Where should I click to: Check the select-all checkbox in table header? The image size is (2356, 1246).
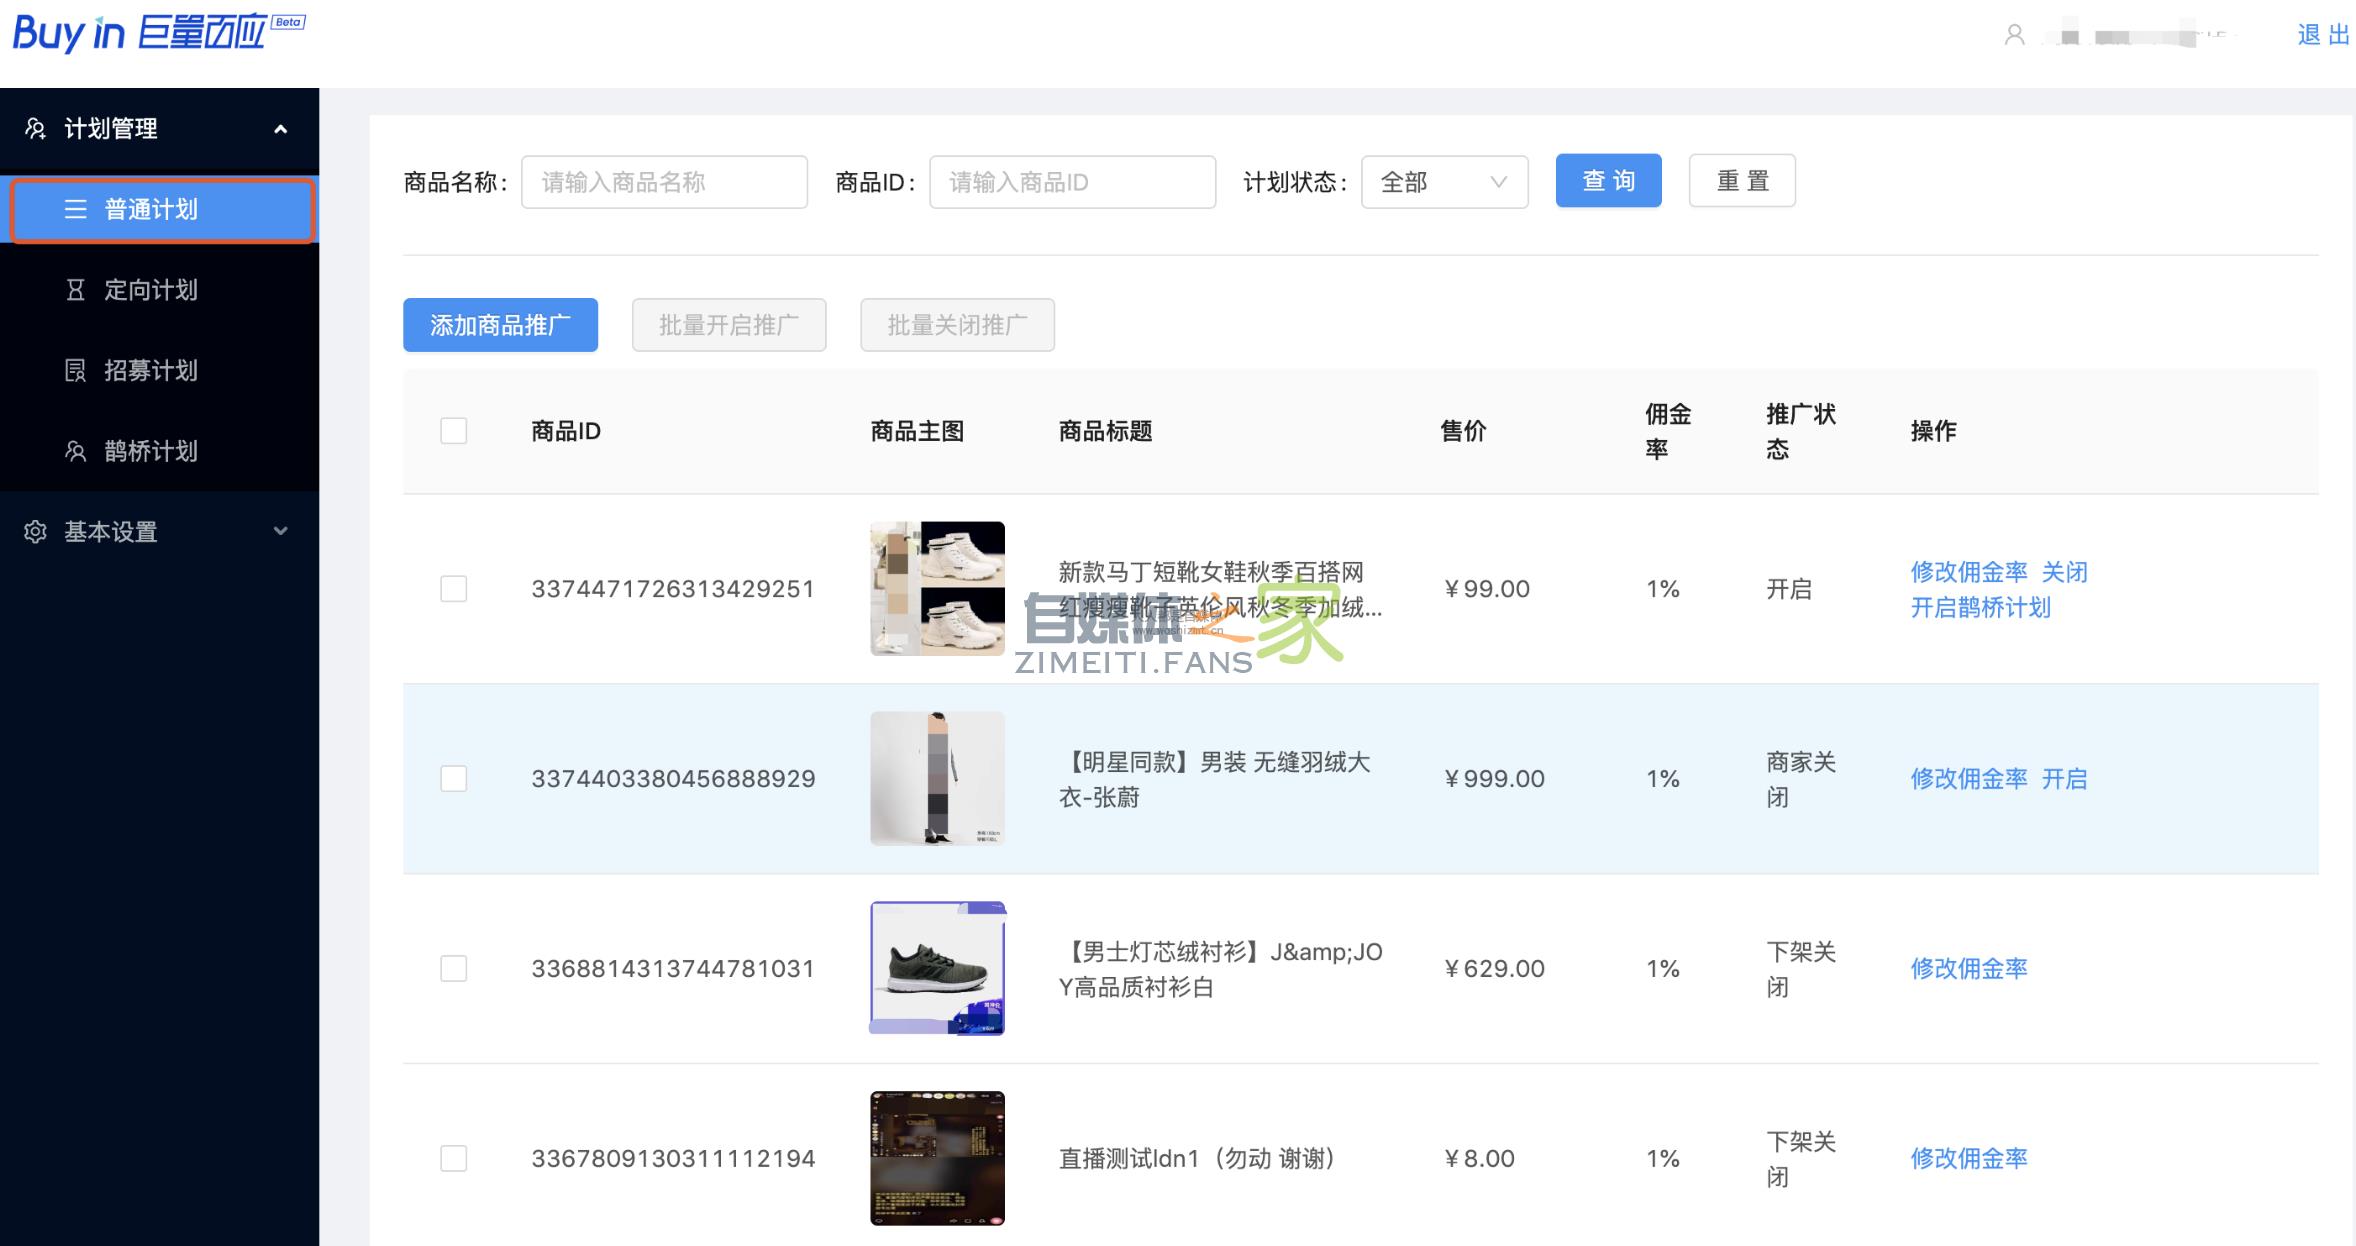click(454, 431)
